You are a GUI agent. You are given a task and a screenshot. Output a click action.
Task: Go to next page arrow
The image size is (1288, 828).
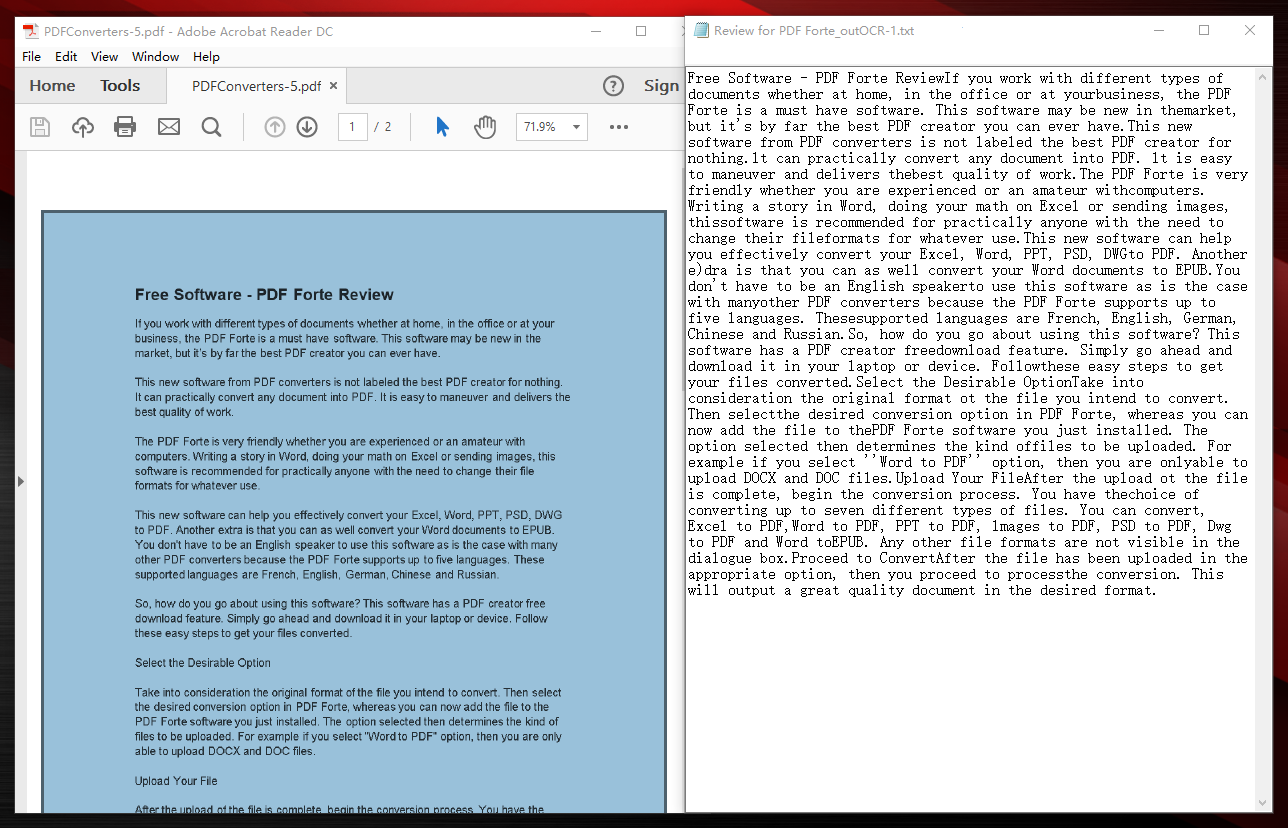(x=307, y=127)
